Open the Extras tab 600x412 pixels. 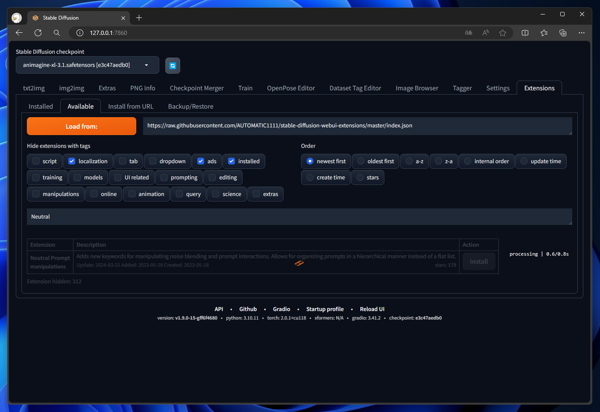tap(107, 88)
